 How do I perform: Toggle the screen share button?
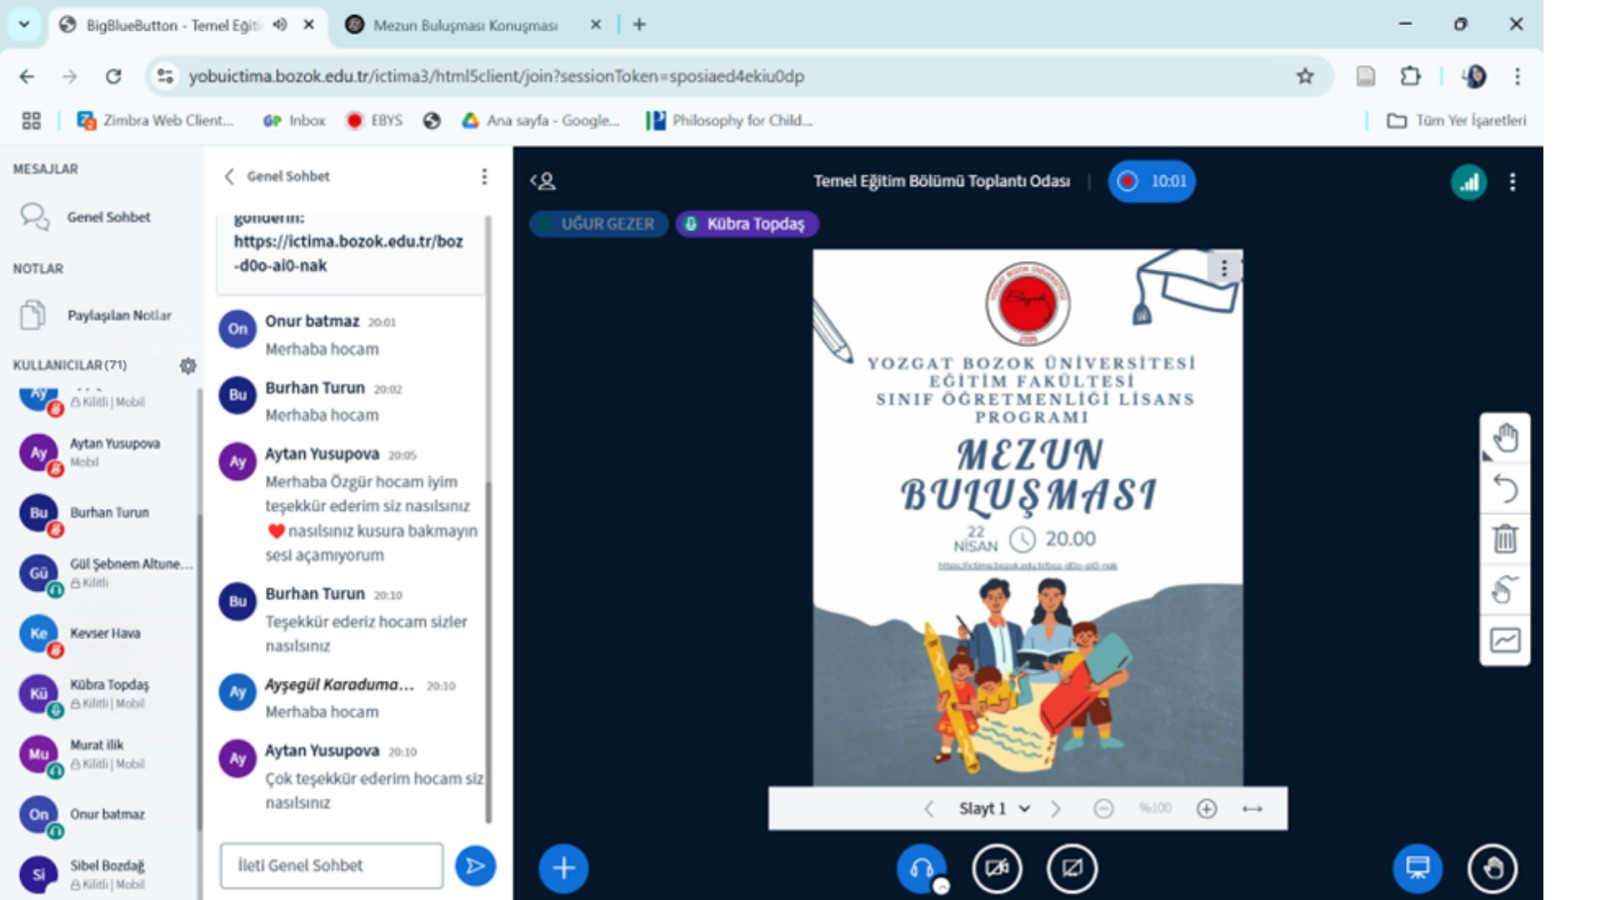pyautogui.click(x=1072, y=867)
